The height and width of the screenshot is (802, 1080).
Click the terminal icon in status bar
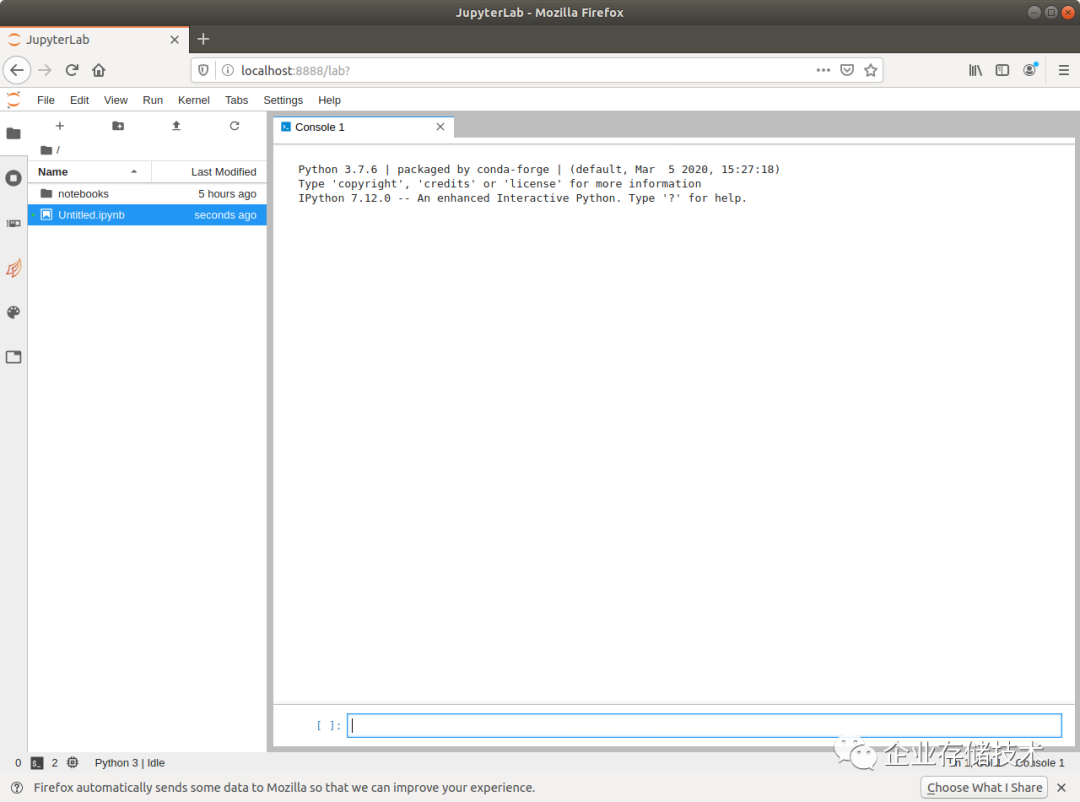coord(37,763)
